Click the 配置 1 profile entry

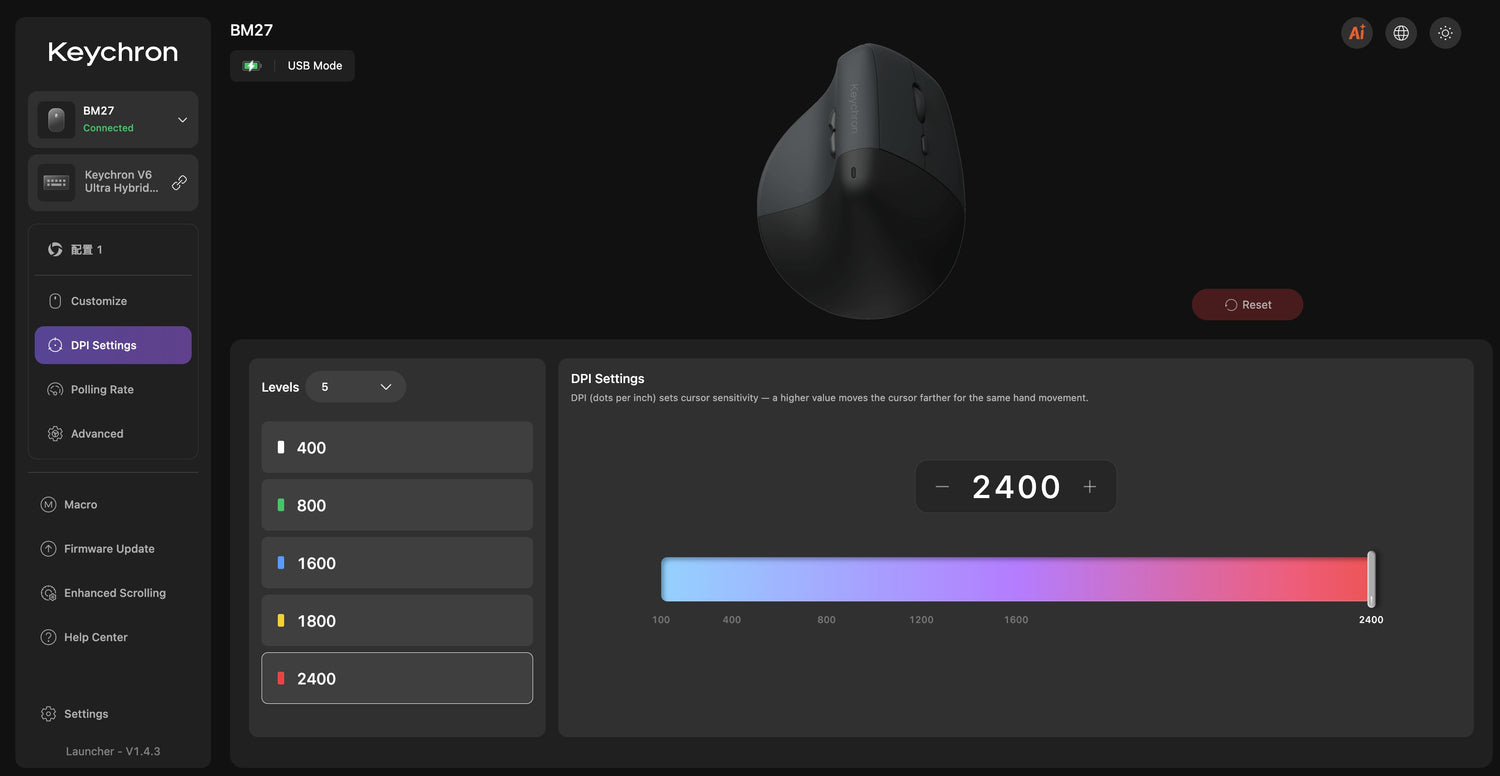pos(113,249)
